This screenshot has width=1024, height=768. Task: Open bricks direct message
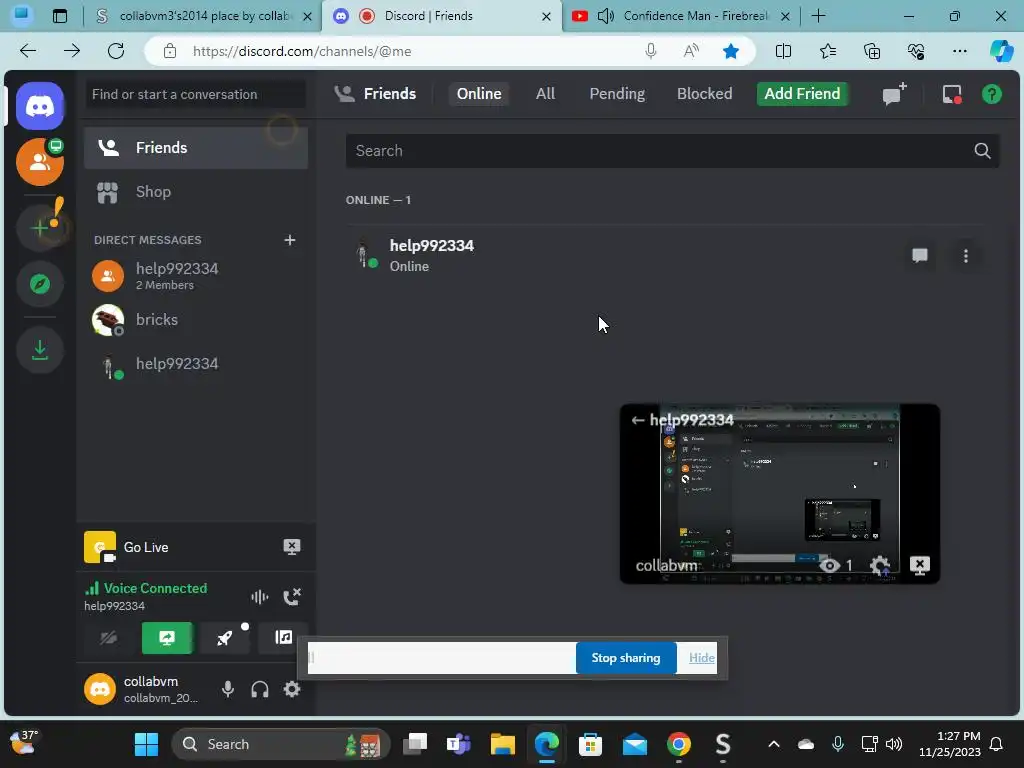tap(196, 319)
